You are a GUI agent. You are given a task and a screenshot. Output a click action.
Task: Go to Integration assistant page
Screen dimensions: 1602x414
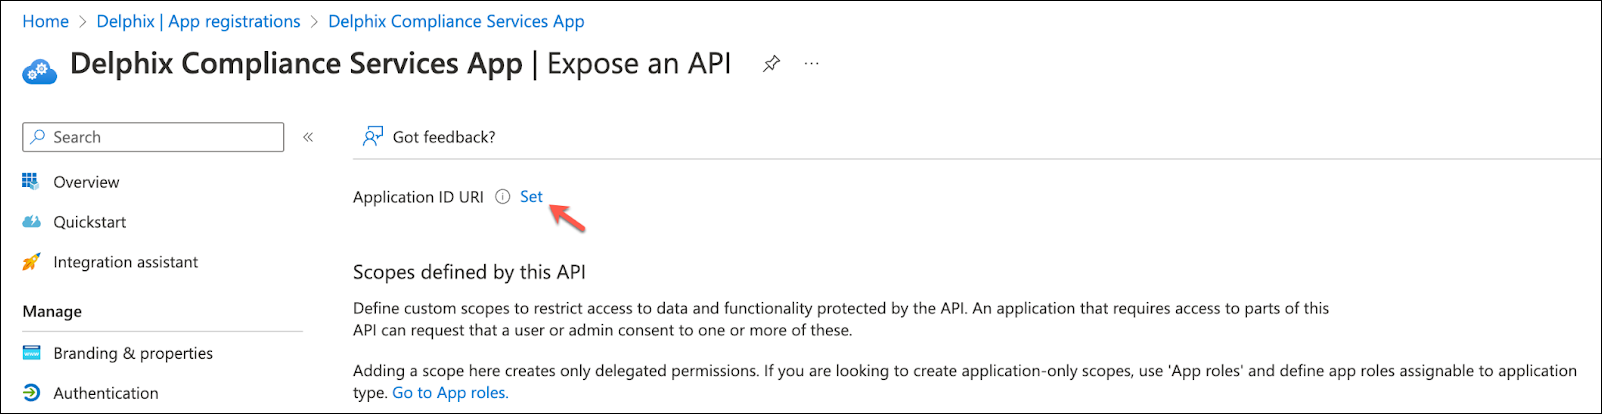point(126,262)
